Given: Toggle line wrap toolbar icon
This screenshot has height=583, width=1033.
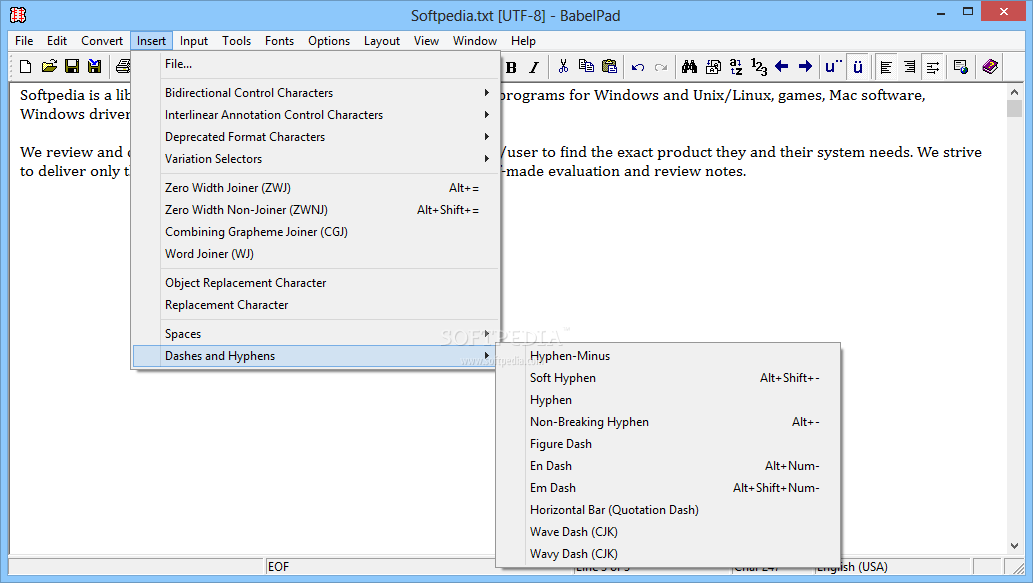Looking at the screenshot, I should [x=933, y=67].
